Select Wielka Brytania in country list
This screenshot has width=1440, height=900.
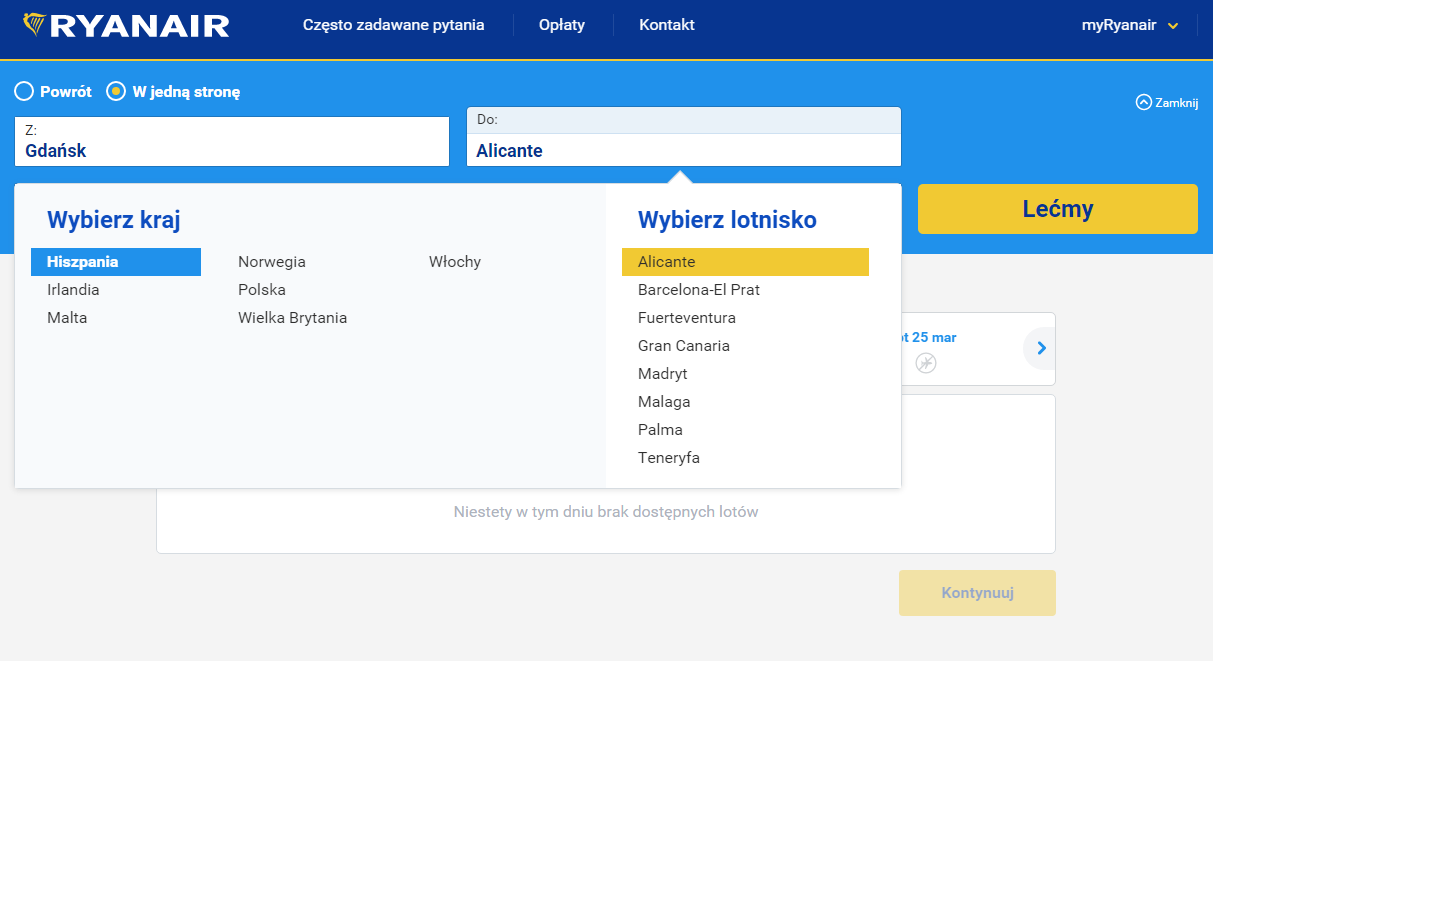(x=293, y=318)
